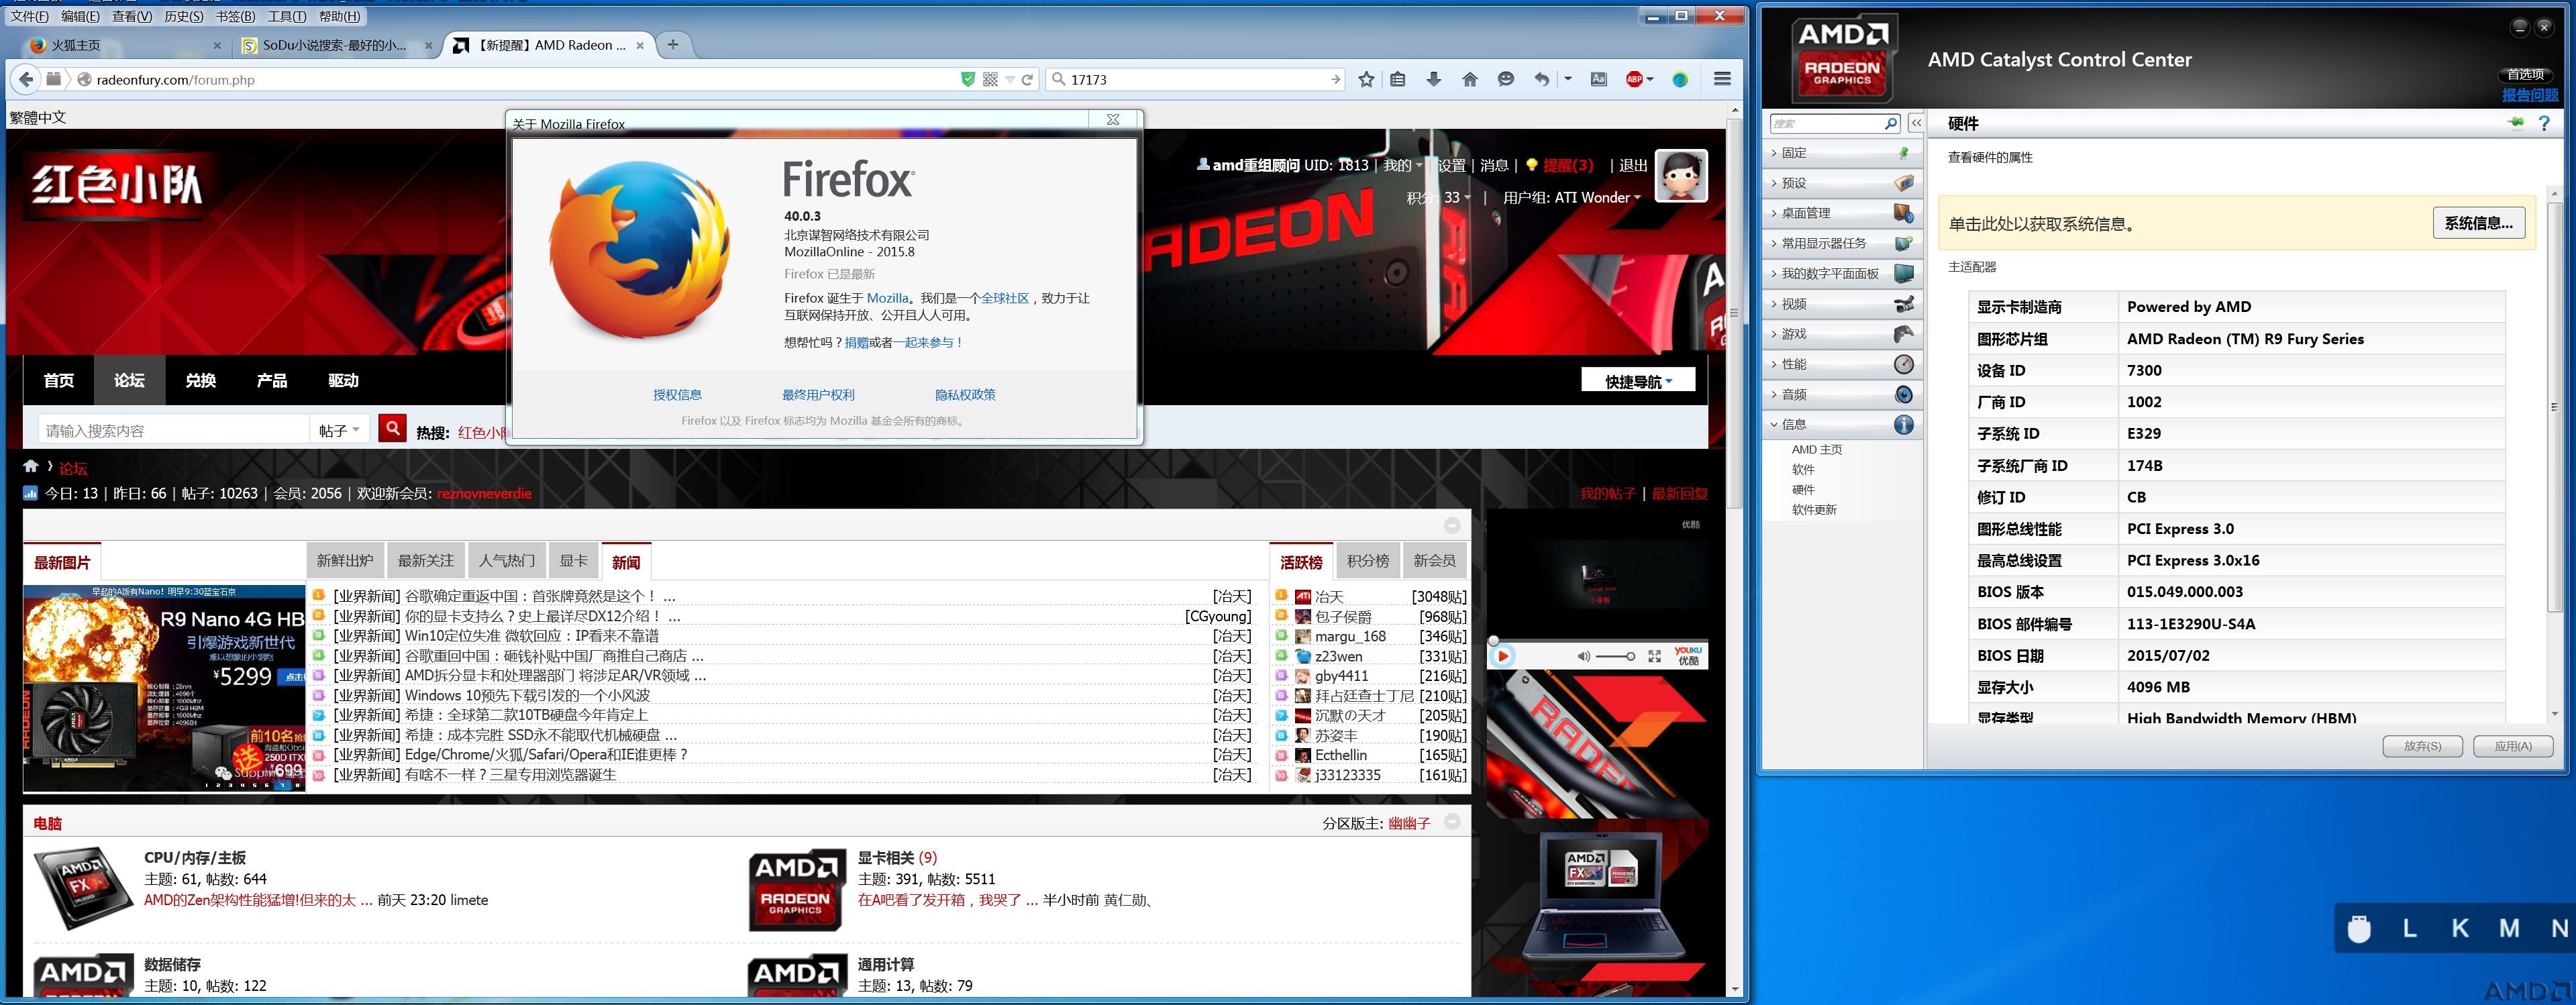Click the 首选项 button in Catalyst

(x=2526, y=74)
